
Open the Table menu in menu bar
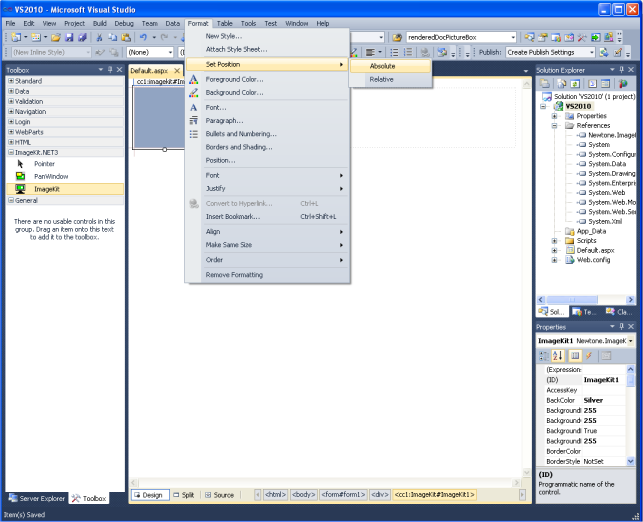[224, 23]
